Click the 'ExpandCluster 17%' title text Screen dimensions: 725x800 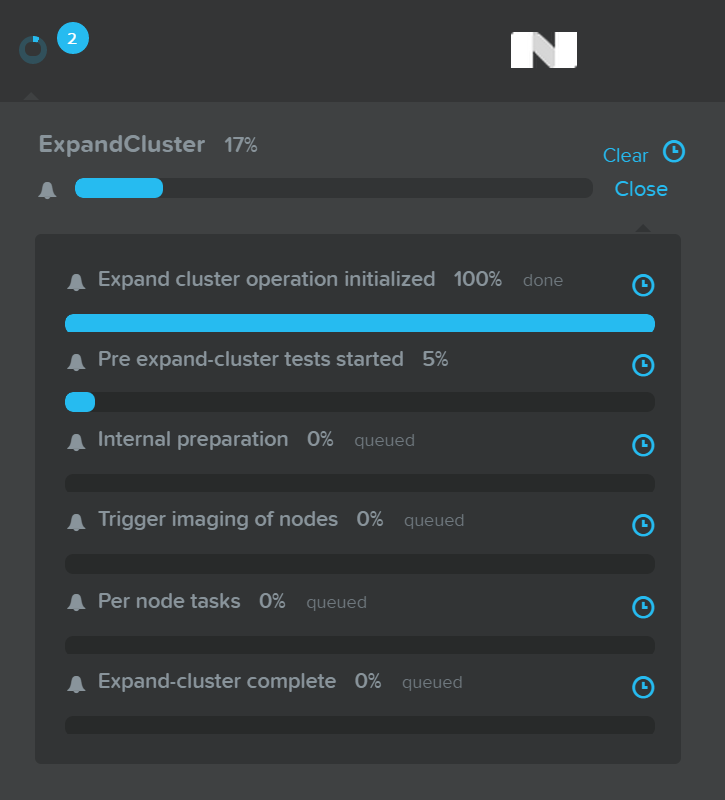pos(120,145)
